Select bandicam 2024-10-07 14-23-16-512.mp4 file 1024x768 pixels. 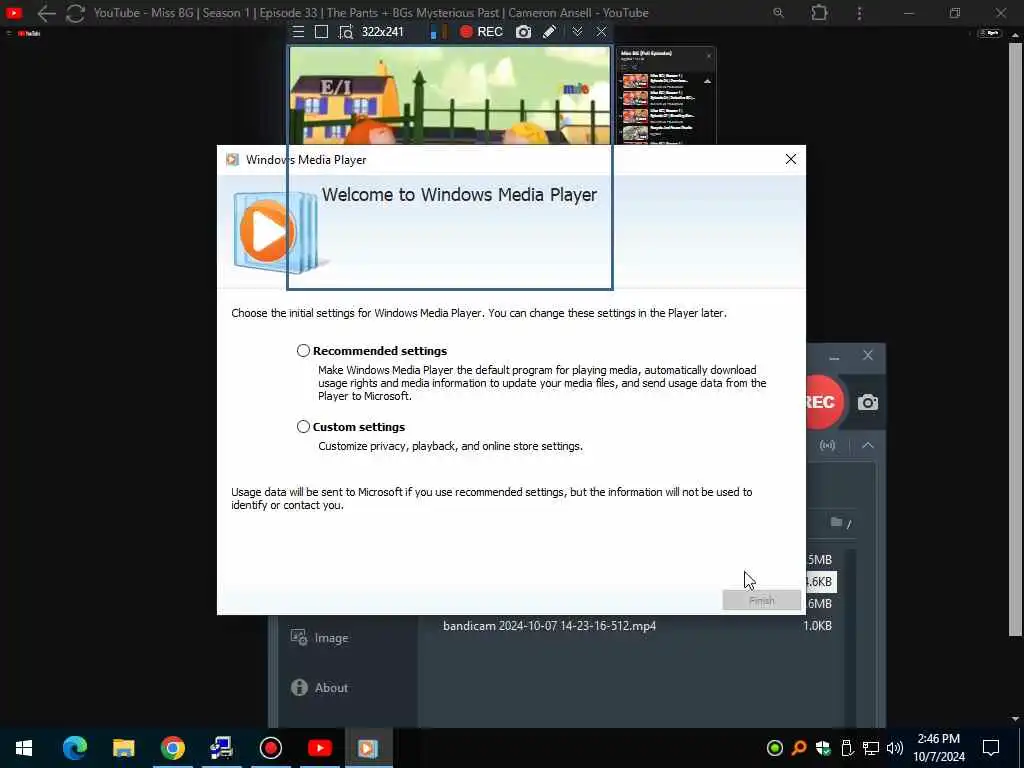pyautogui.click(x=549, y=626)
